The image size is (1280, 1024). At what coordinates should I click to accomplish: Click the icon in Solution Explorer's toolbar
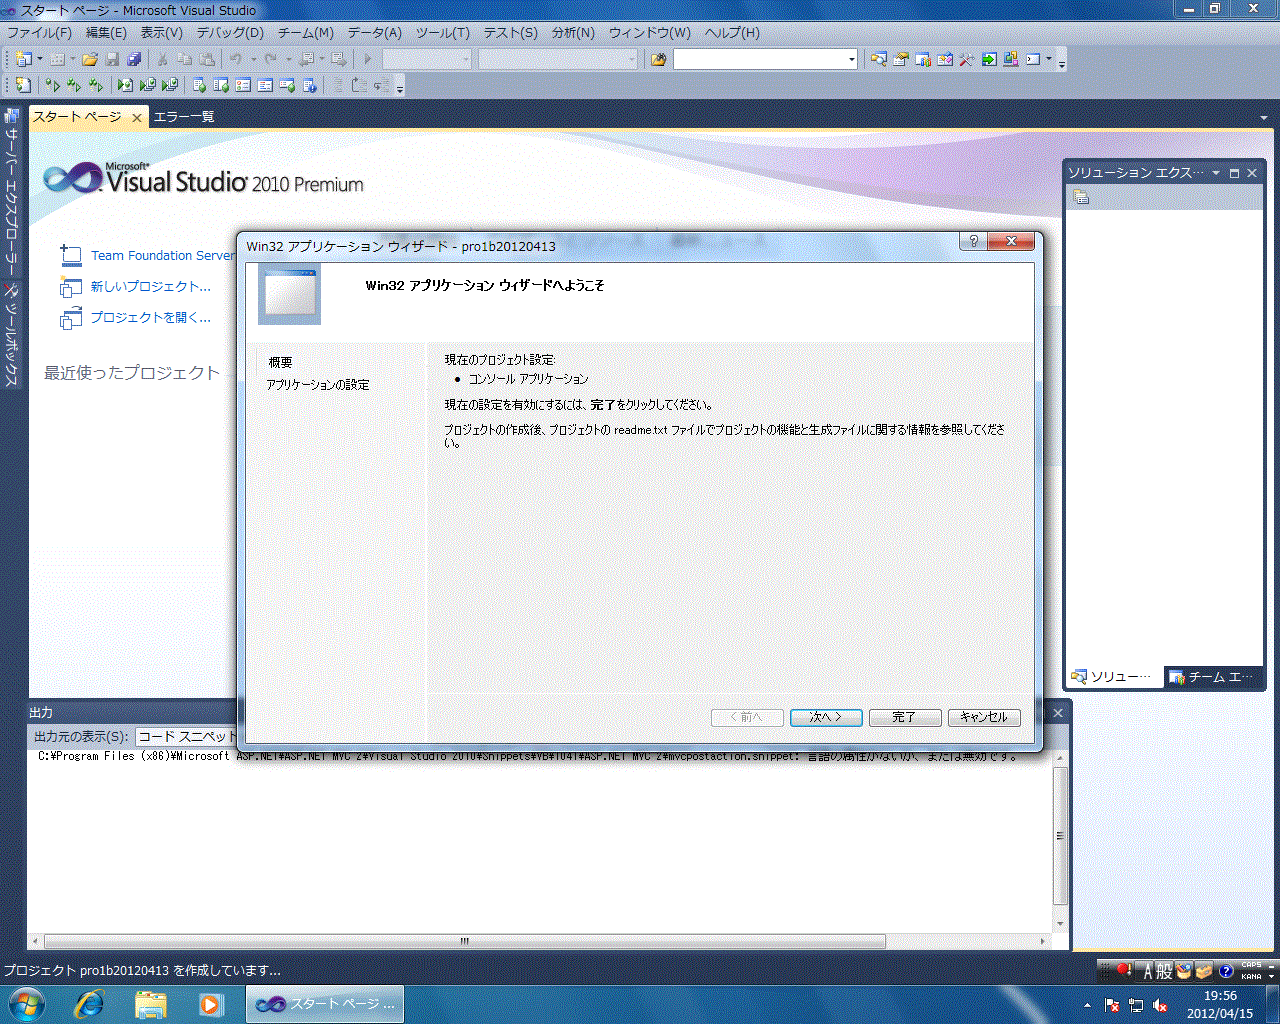coord(1081,197)
